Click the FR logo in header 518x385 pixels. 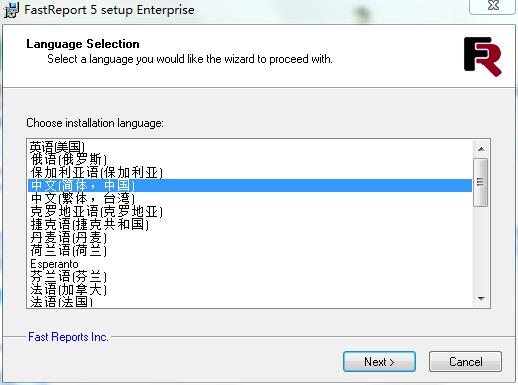pyautogui.click(x=482, y=57)
